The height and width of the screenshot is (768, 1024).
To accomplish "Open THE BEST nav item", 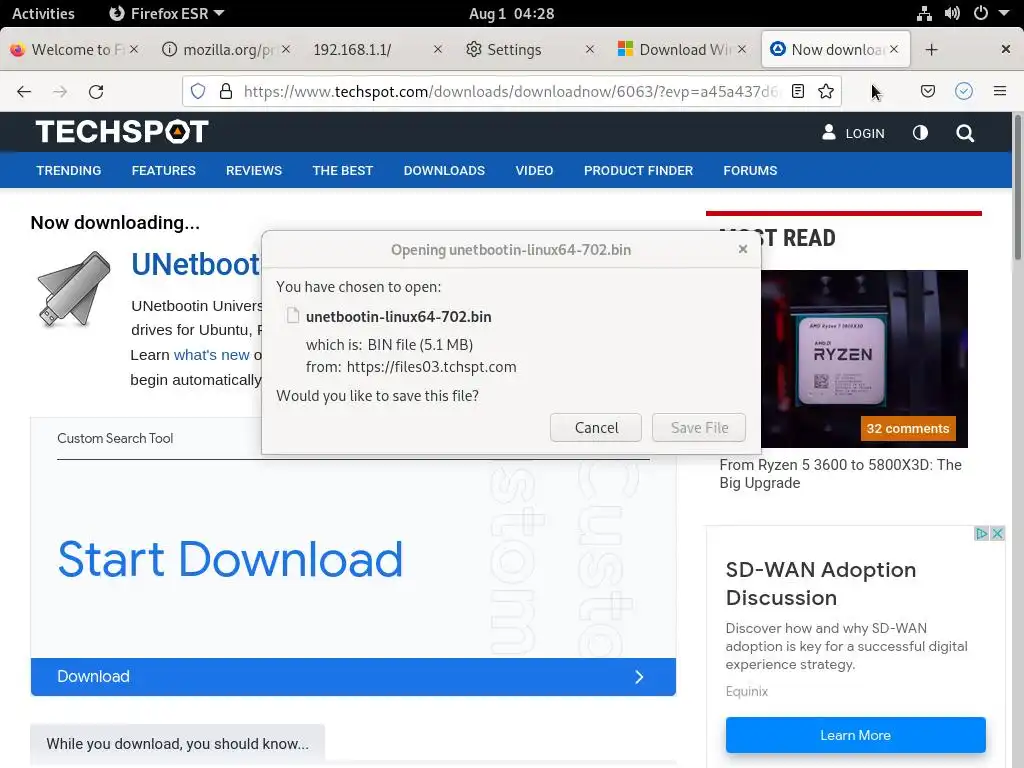I will coord(343,170).
